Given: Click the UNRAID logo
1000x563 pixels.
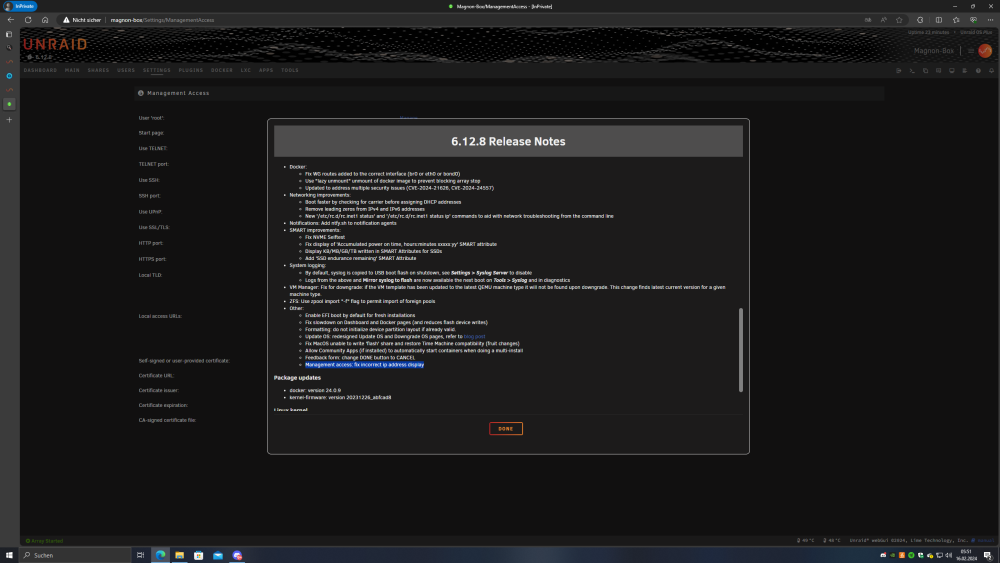Looking at the screenshot, I should 55,44.
